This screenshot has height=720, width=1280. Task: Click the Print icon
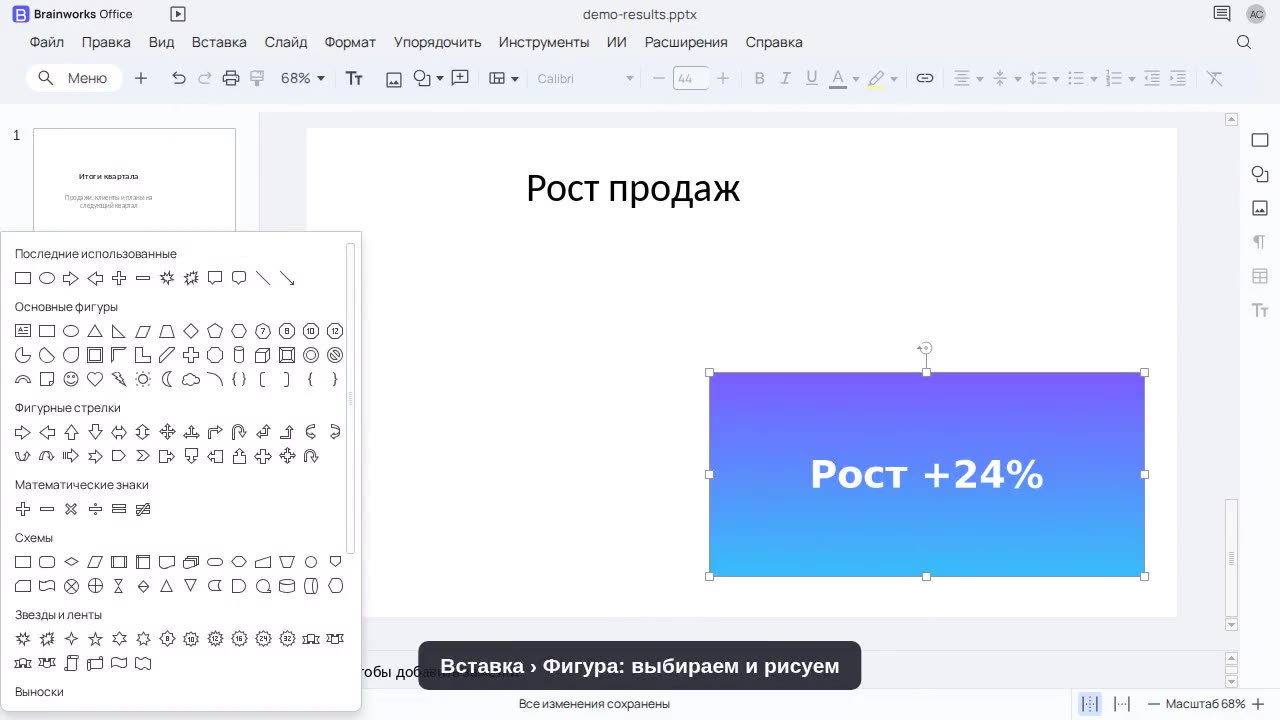click(231, 78)
